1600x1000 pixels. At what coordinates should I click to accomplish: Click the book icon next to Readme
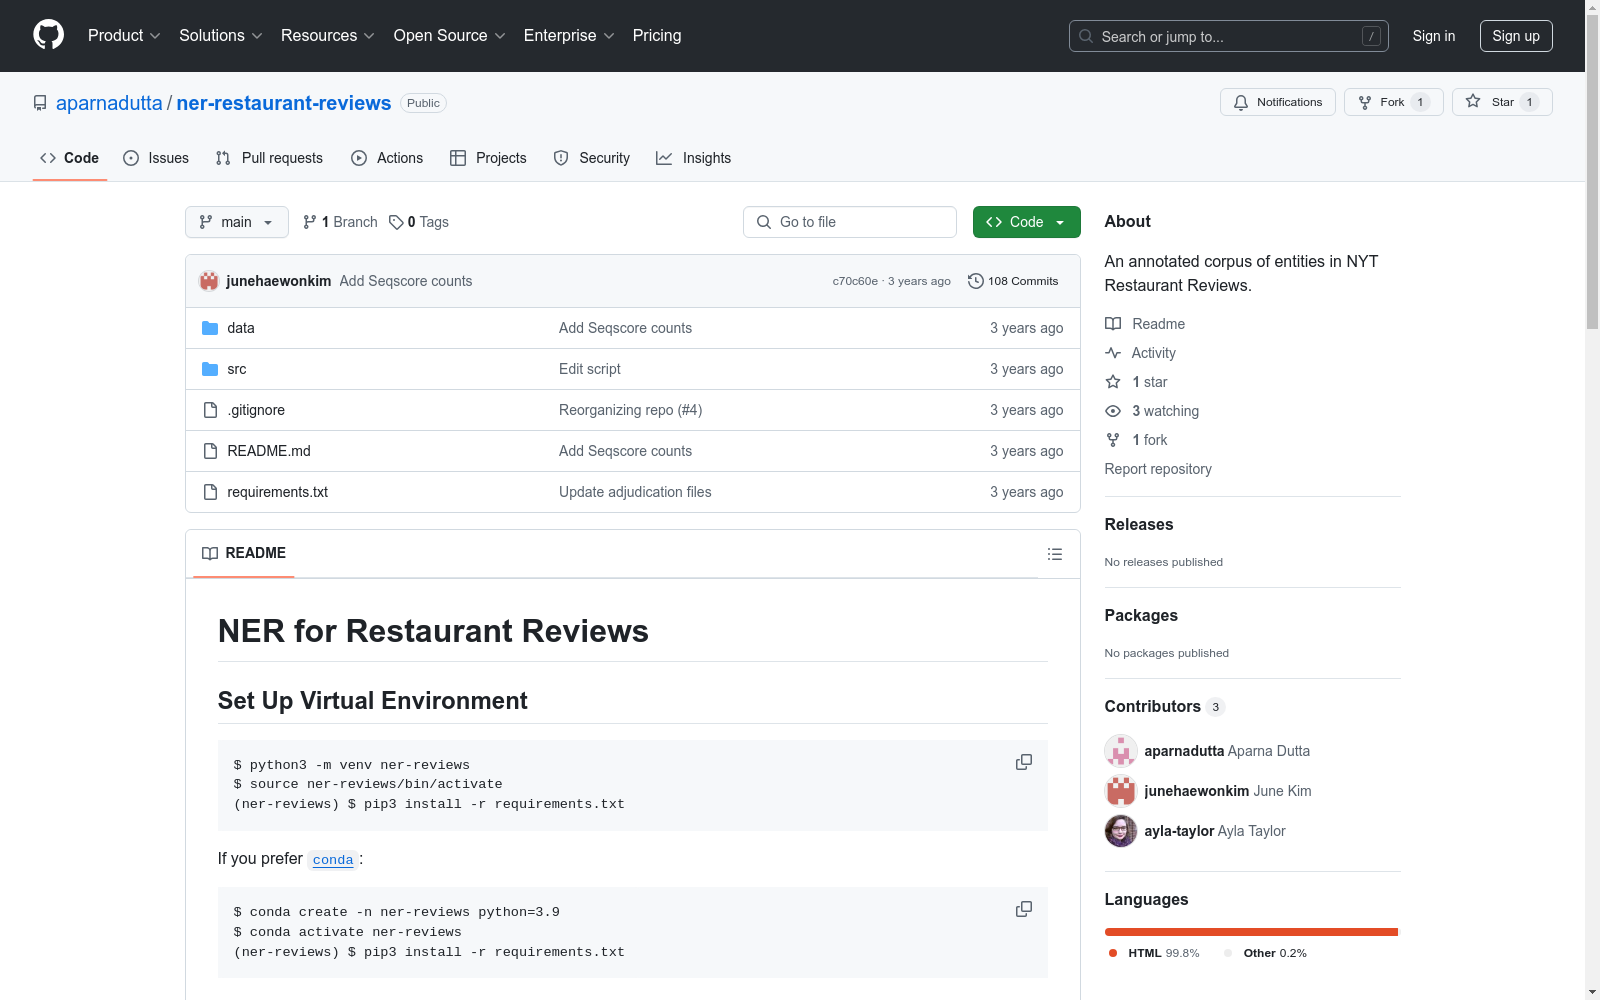point(1113,324)
